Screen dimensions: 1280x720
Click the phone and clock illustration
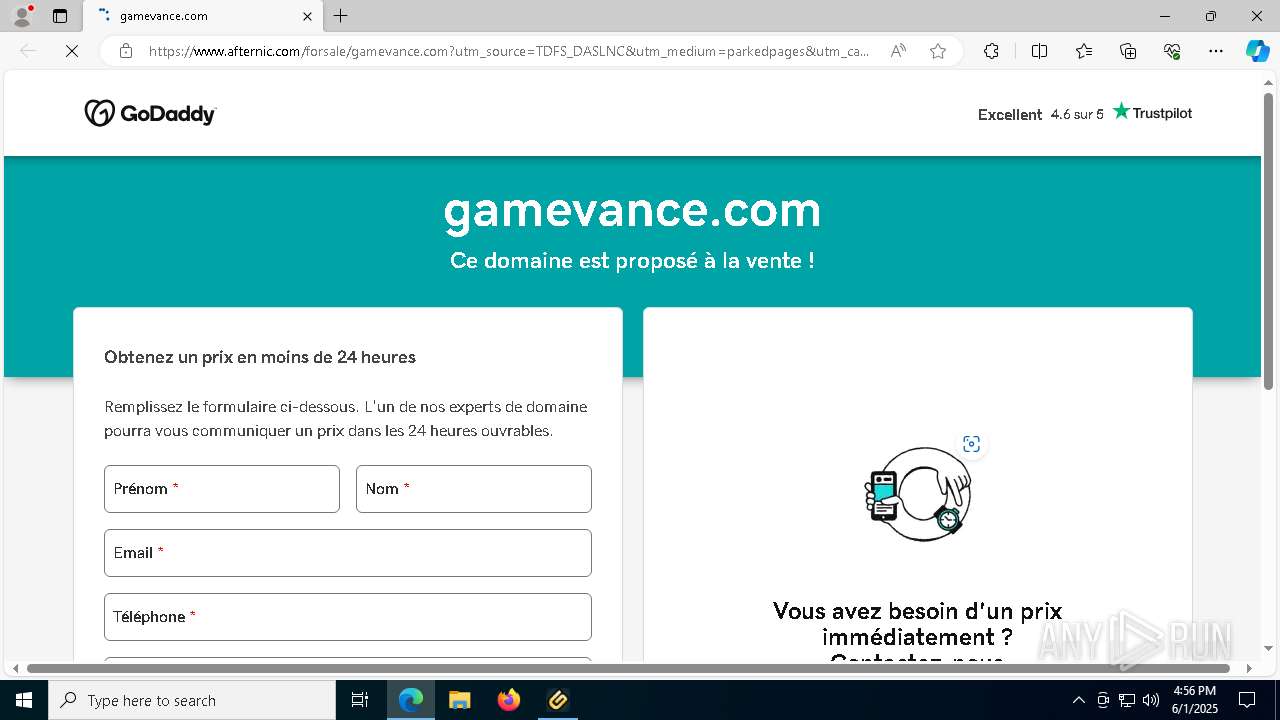918,494
